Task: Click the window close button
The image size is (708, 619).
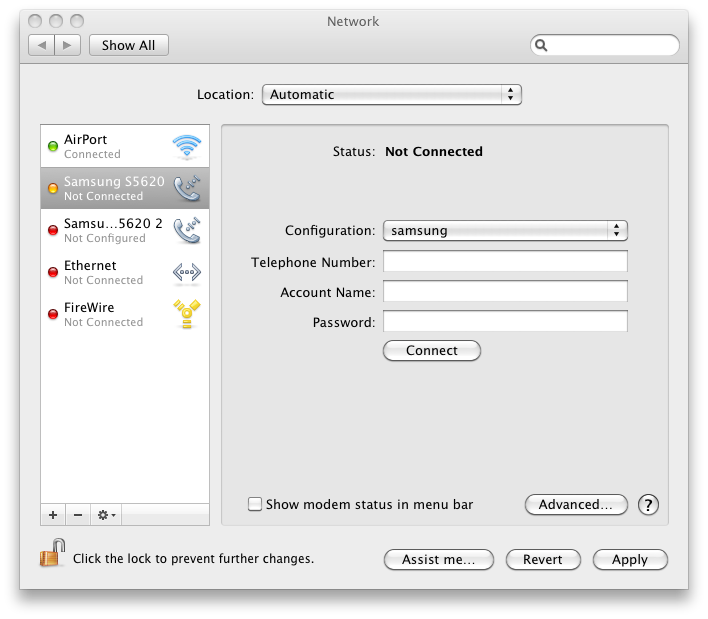Action: pos(35,21)
